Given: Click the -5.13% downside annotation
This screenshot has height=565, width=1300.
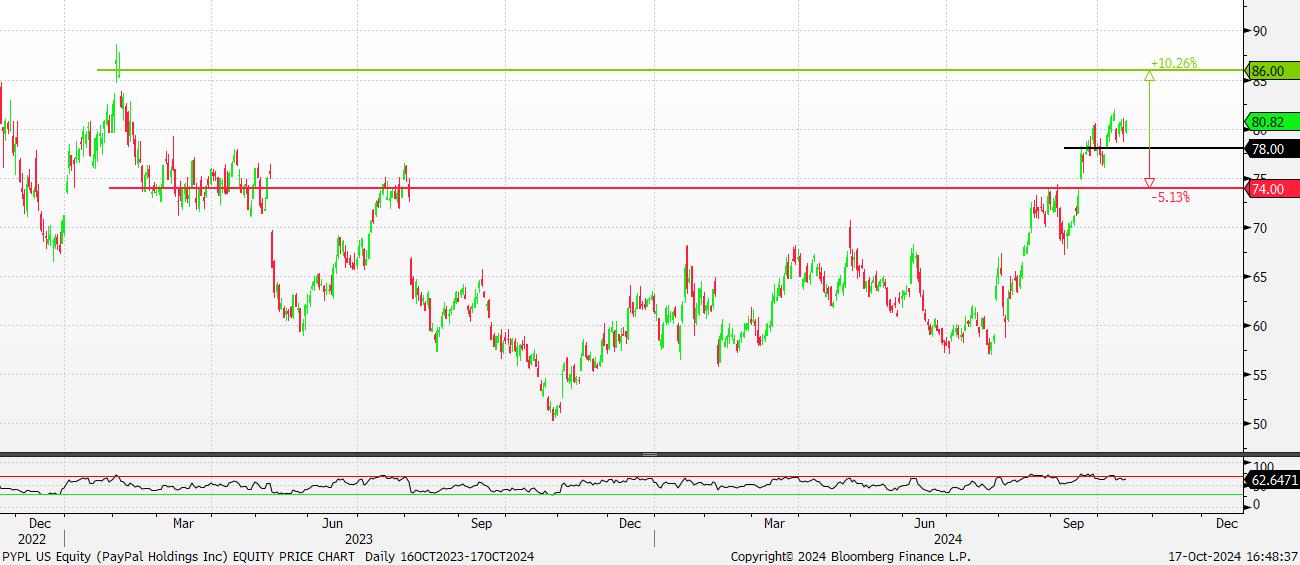Looking at the screenshot, I should (1170, 198).
